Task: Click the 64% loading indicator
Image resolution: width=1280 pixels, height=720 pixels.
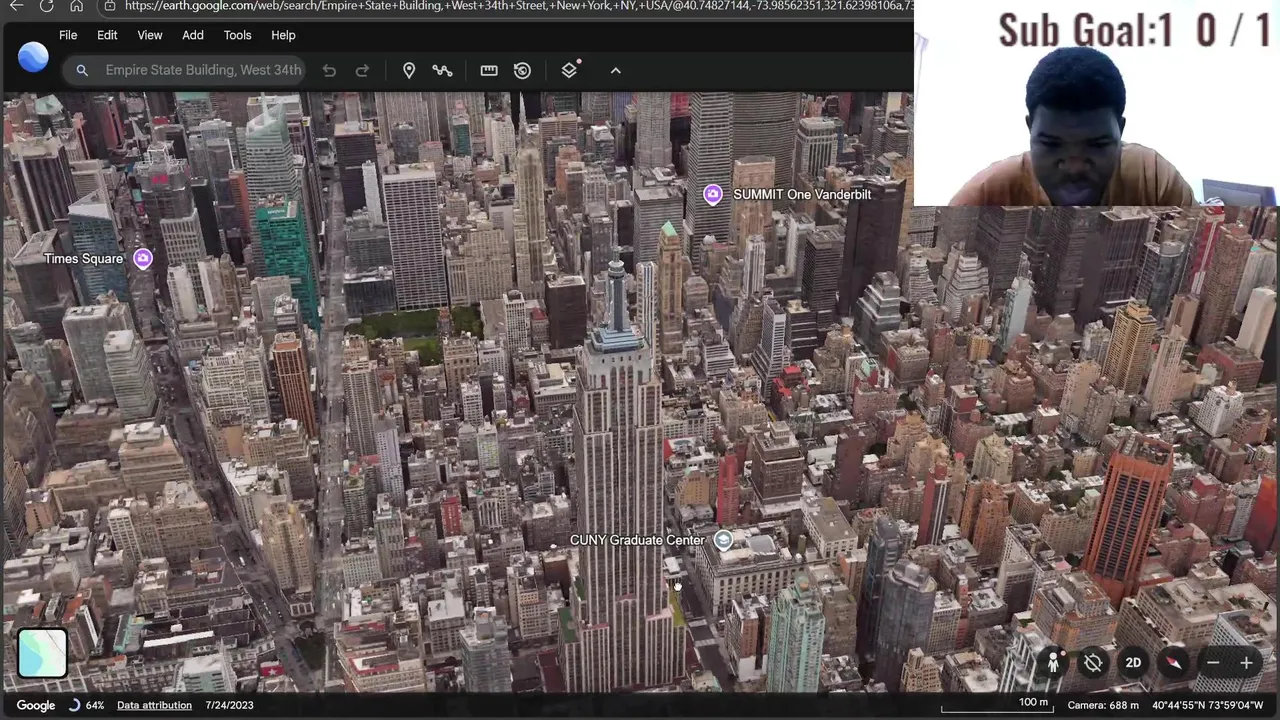Action: coord(87,705)
